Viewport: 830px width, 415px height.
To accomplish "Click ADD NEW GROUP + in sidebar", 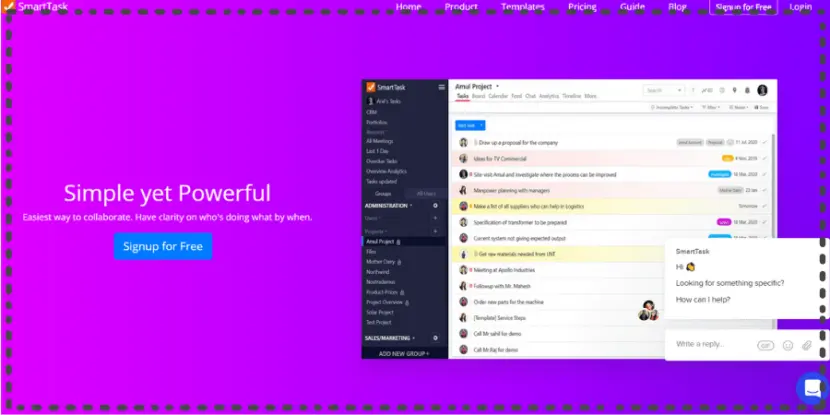I will click(x=404, y=353).
